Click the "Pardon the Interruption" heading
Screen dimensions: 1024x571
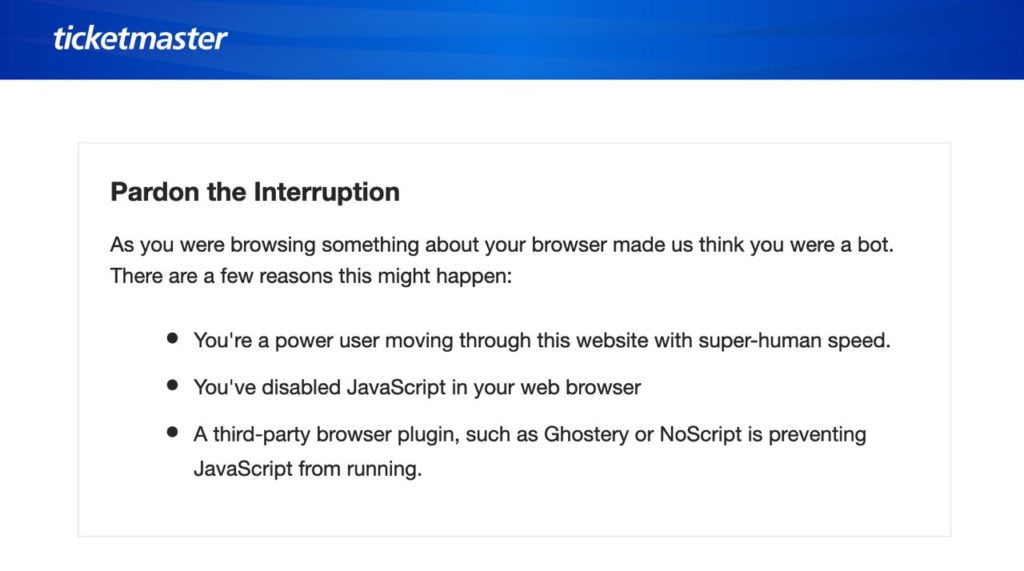click(255, 192)
